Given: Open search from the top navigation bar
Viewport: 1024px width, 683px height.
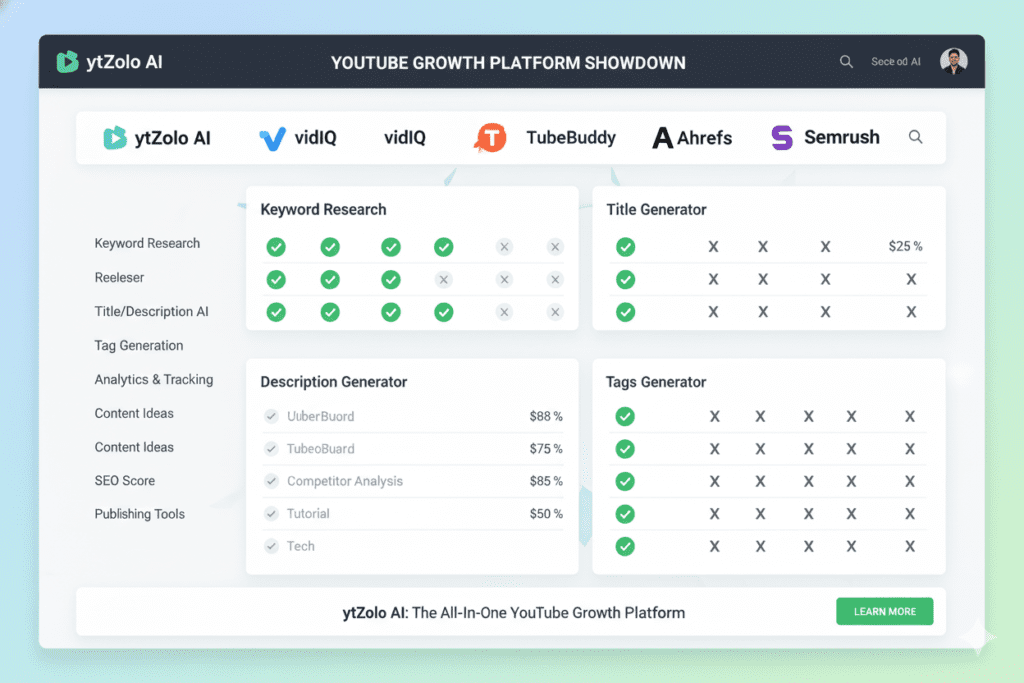Looking at the screenshot, I should pyautogui.click(x=846, y=61).
